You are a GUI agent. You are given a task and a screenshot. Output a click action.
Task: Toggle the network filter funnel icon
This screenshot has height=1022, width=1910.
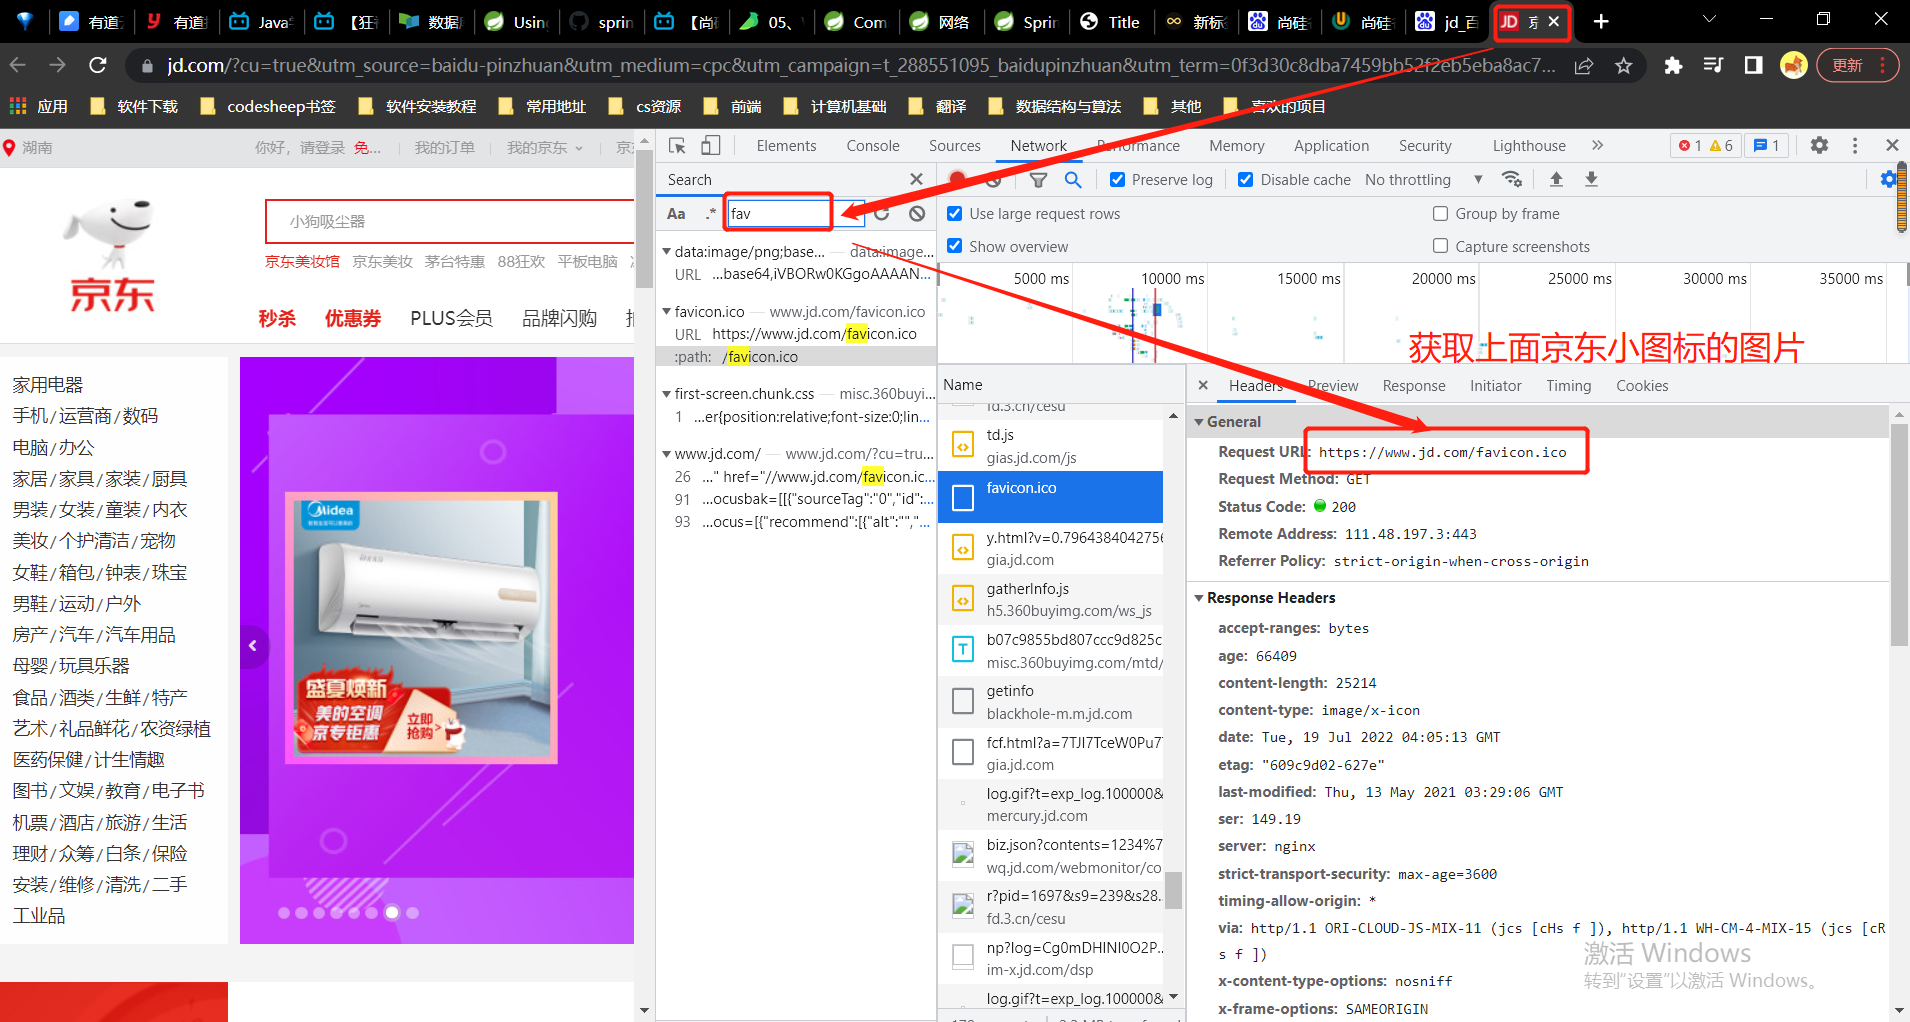[x=1039, y=180]
